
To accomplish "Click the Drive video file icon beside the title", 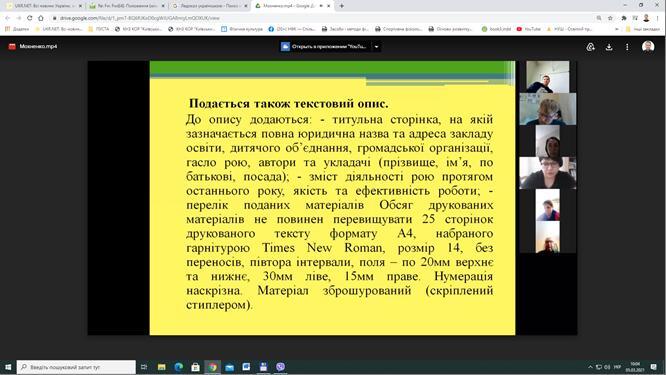I will point(12,46).
